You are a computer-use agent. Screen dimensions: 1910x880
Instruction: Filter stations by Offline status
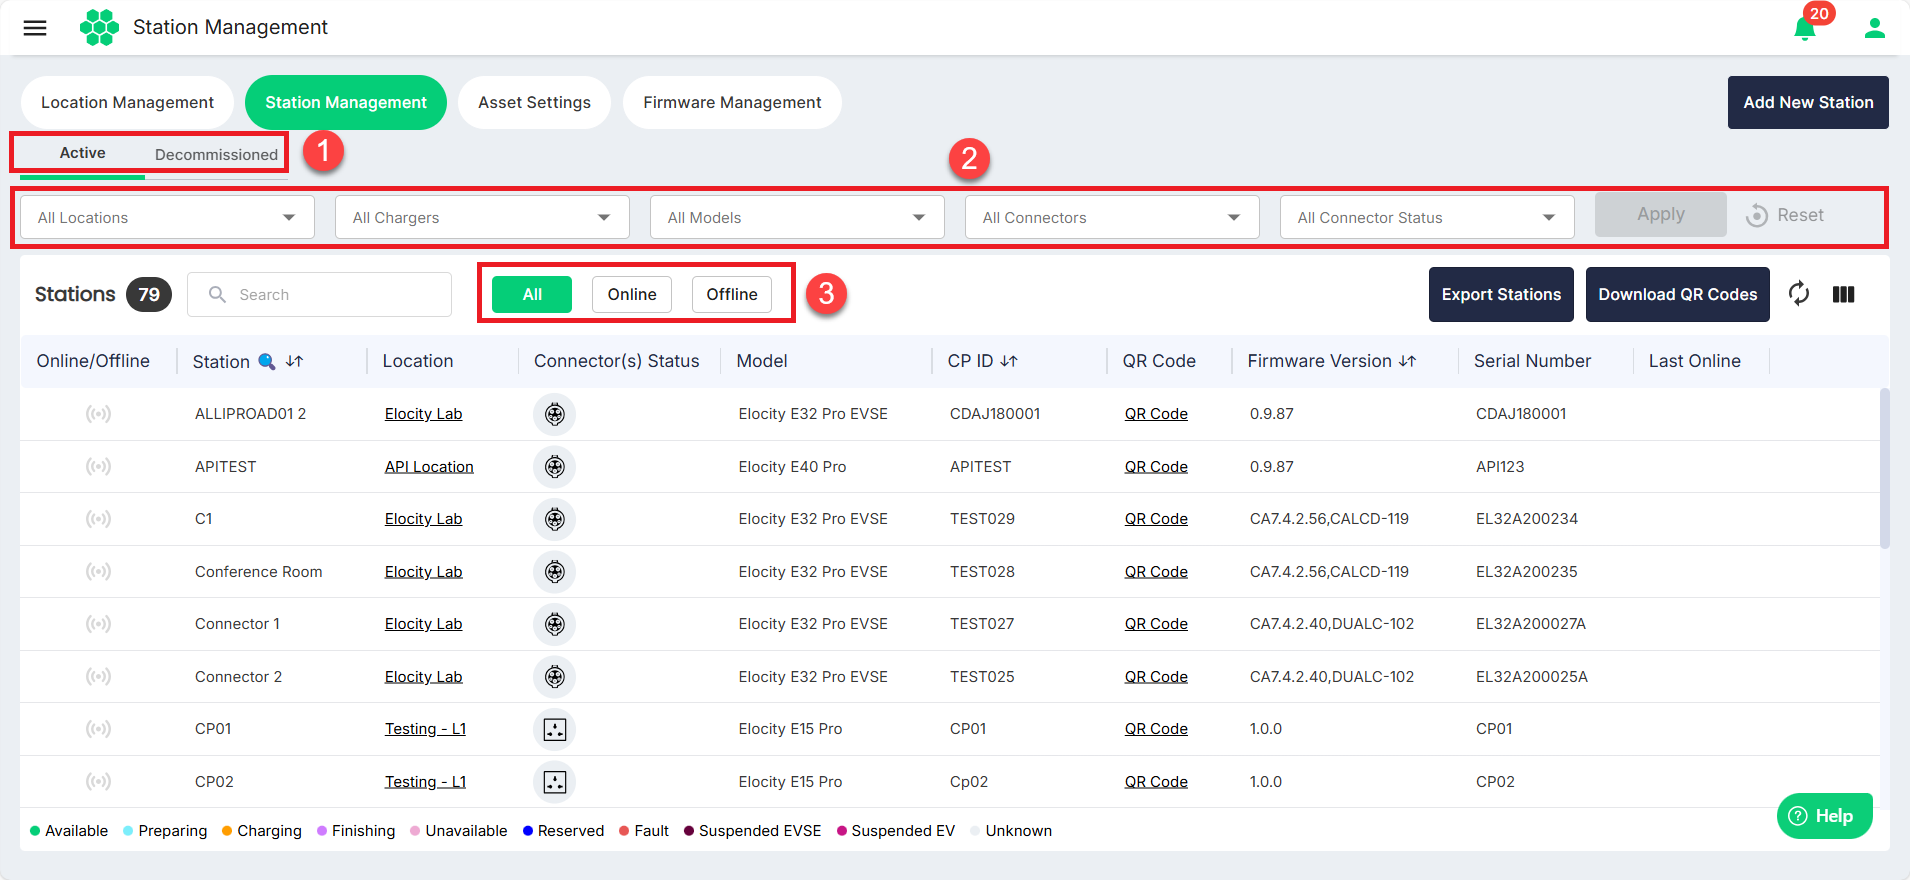point(732,294)
